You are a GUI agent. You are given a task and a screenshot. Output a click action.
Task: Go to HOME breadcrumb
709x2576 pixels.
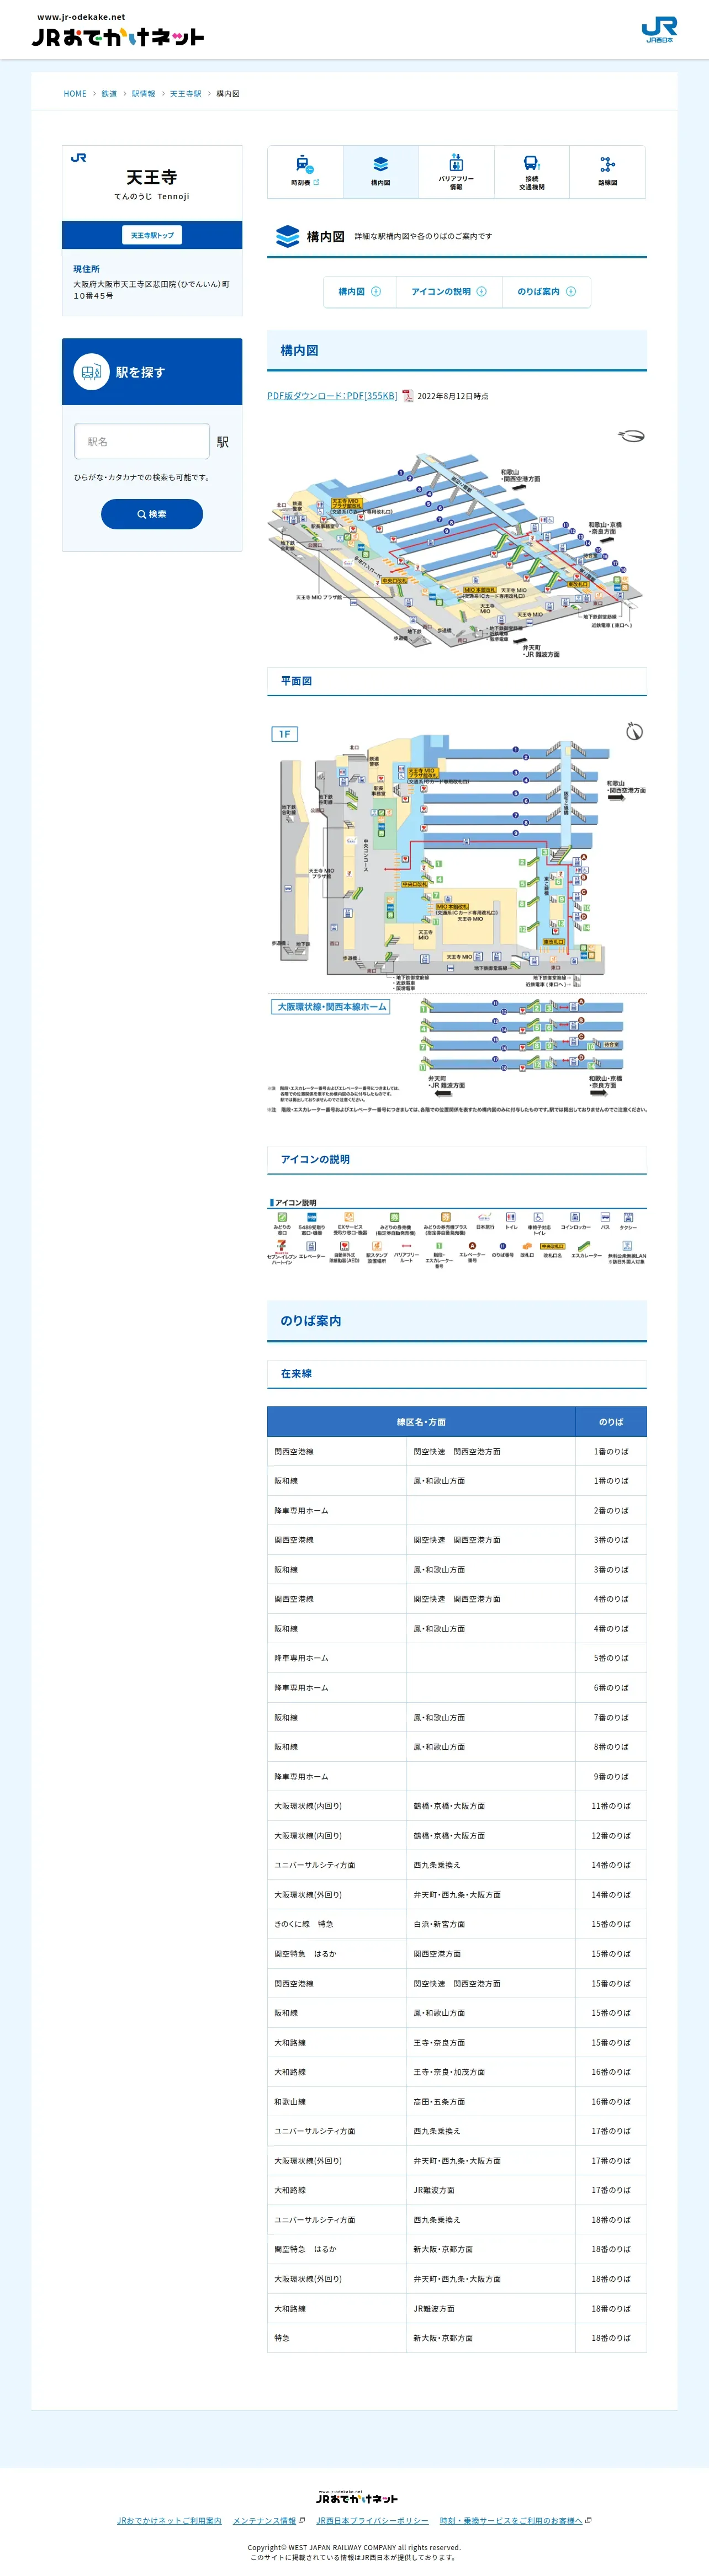click(75, 94)
